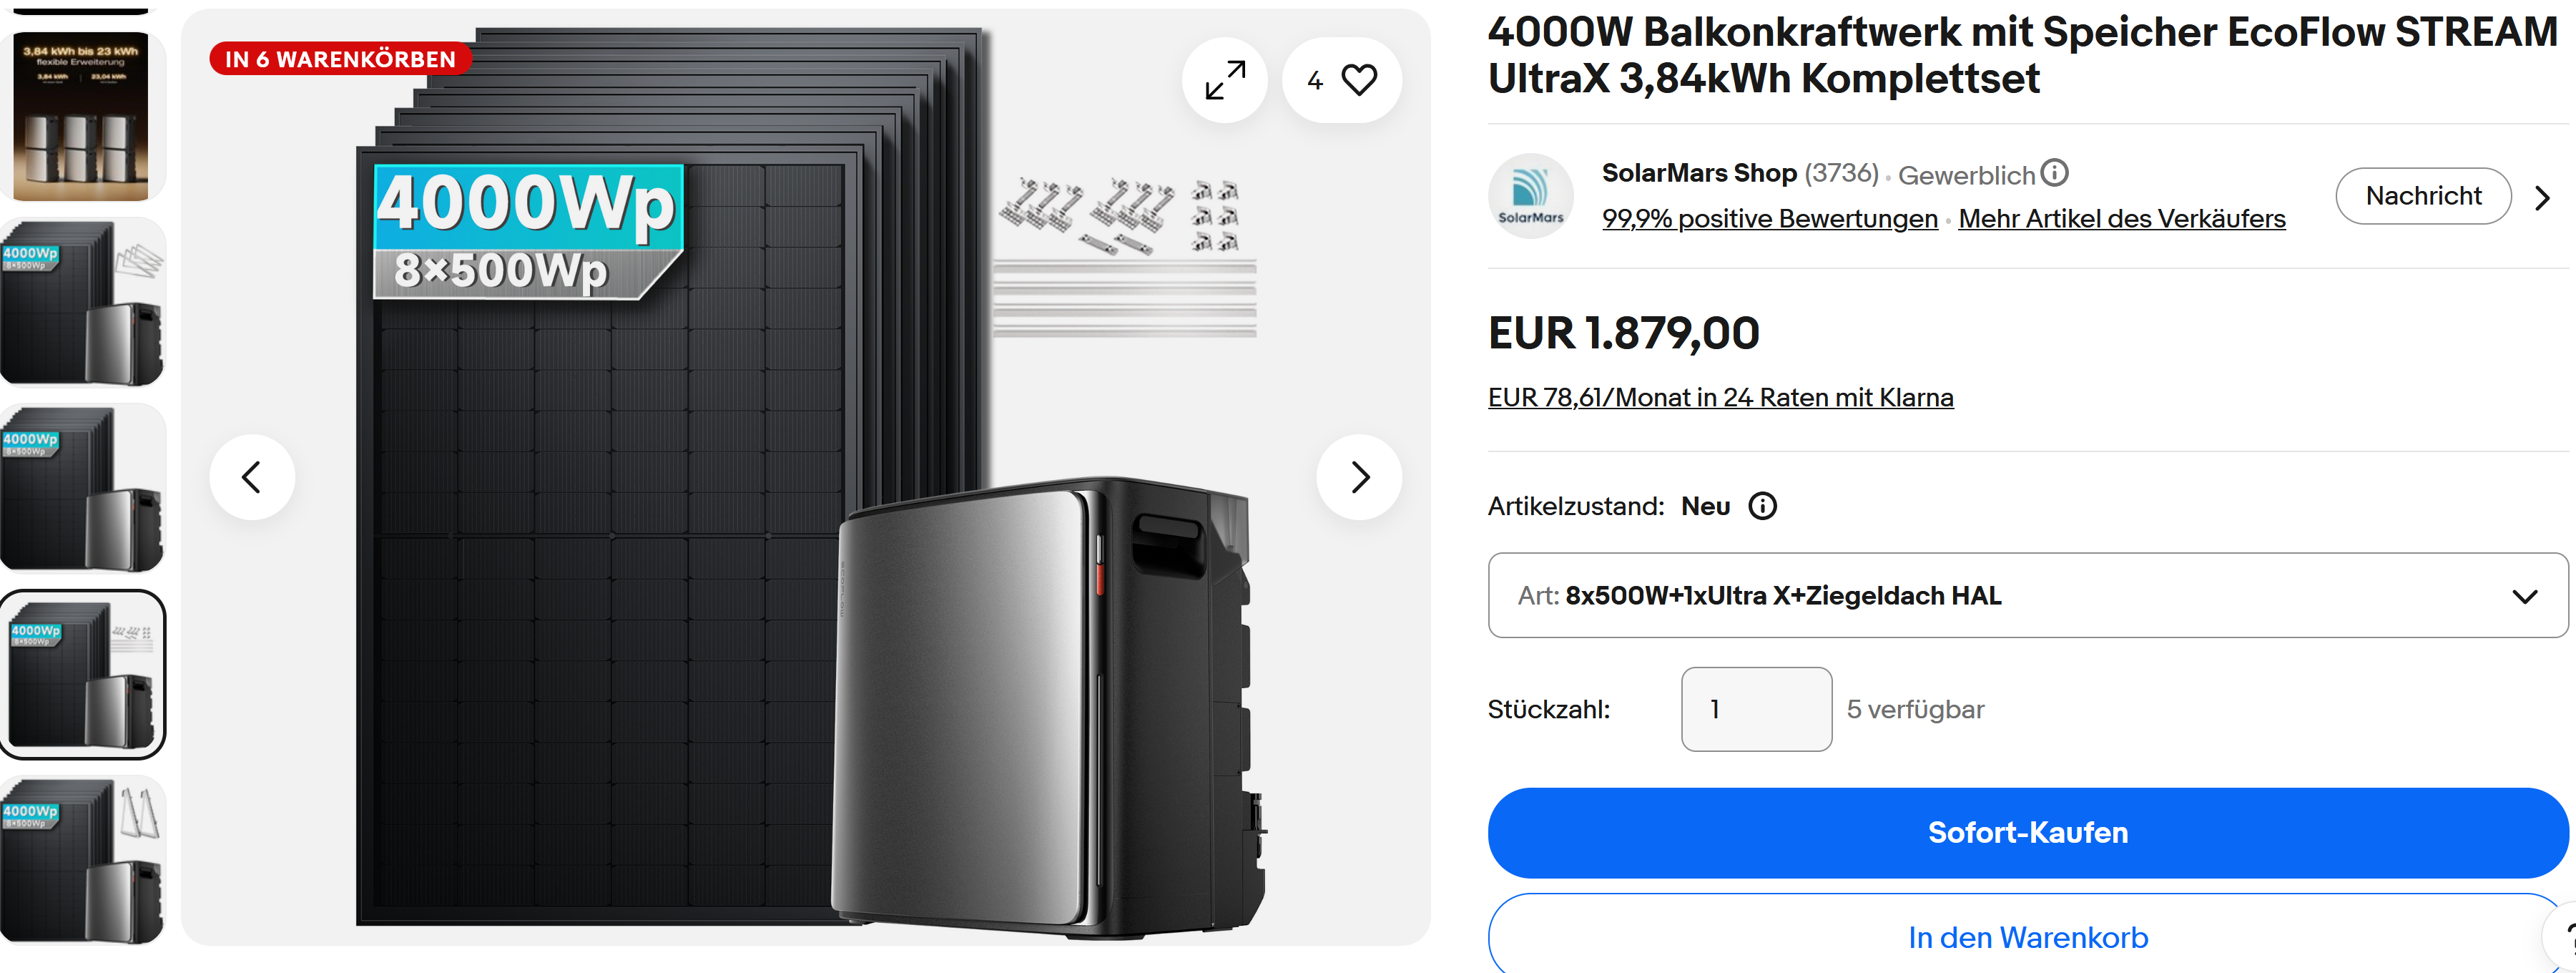
Task: Select the currently highlighted mounting-kit thumbnail
Action: 82,674
